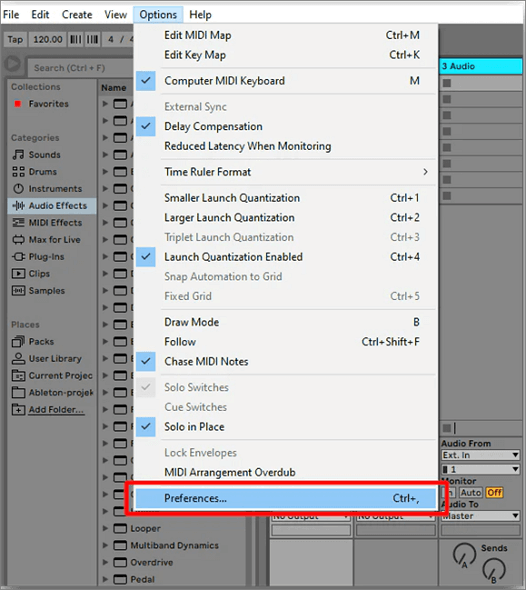This screenshot has height=590, width=526.
Task: Click the Send B knob
Action: (494, 570)
